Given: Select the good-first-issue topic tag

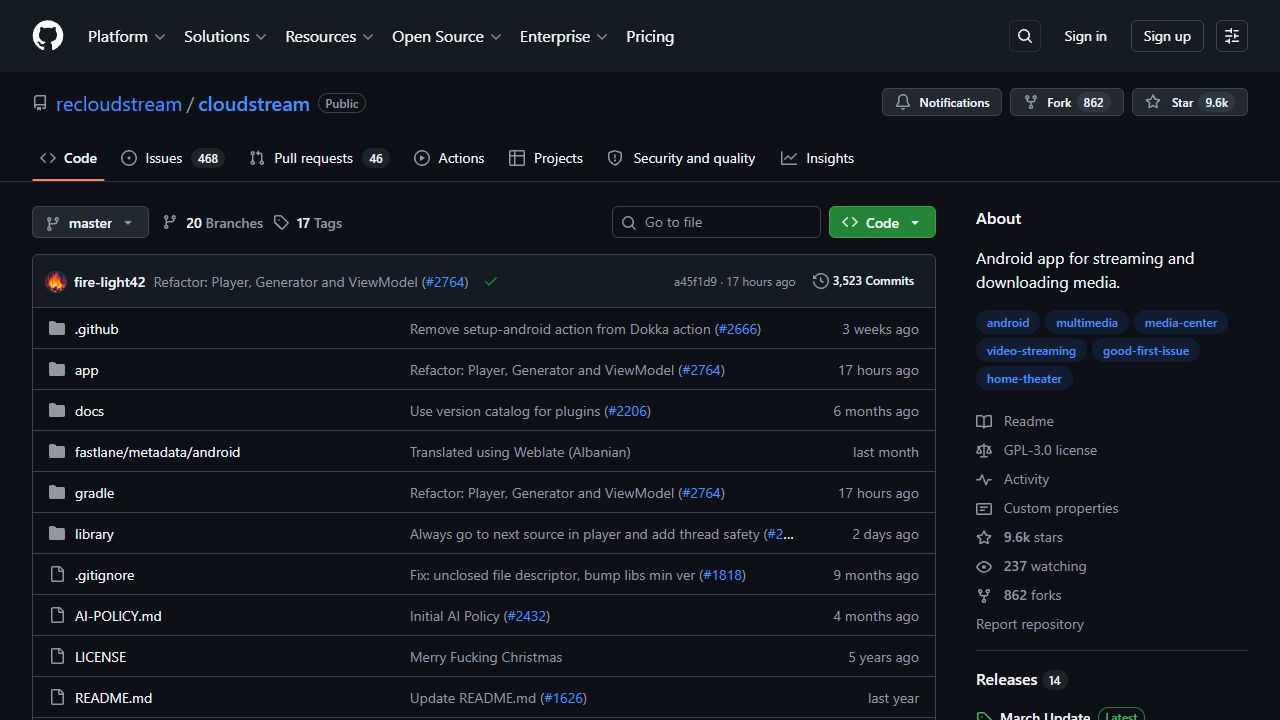Looking at the screenshot, I should (1146, 351).
